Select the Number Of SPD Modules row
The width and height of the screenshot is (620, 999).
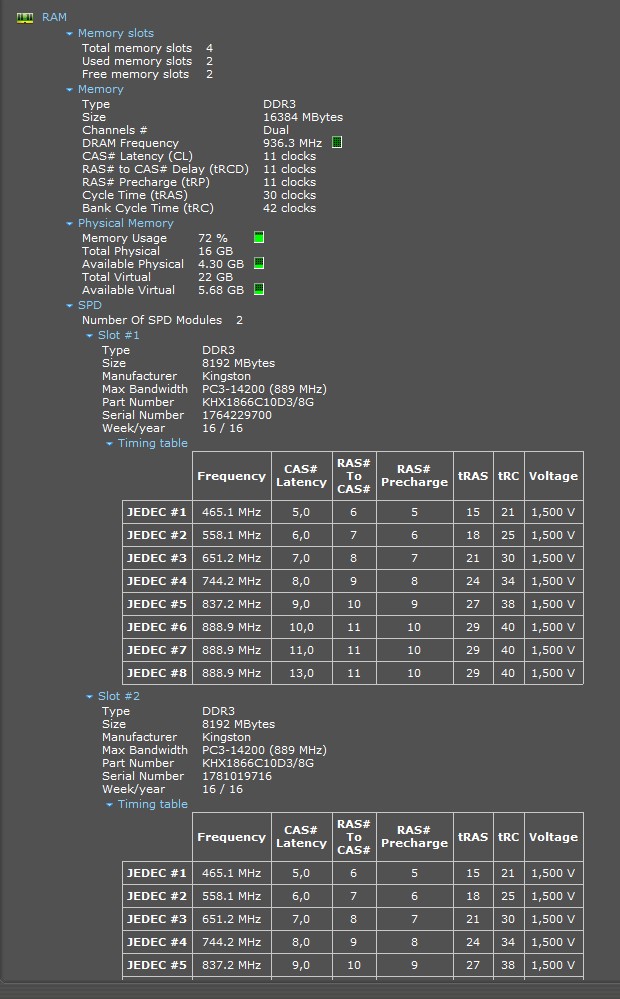click(x=162, y=320)
